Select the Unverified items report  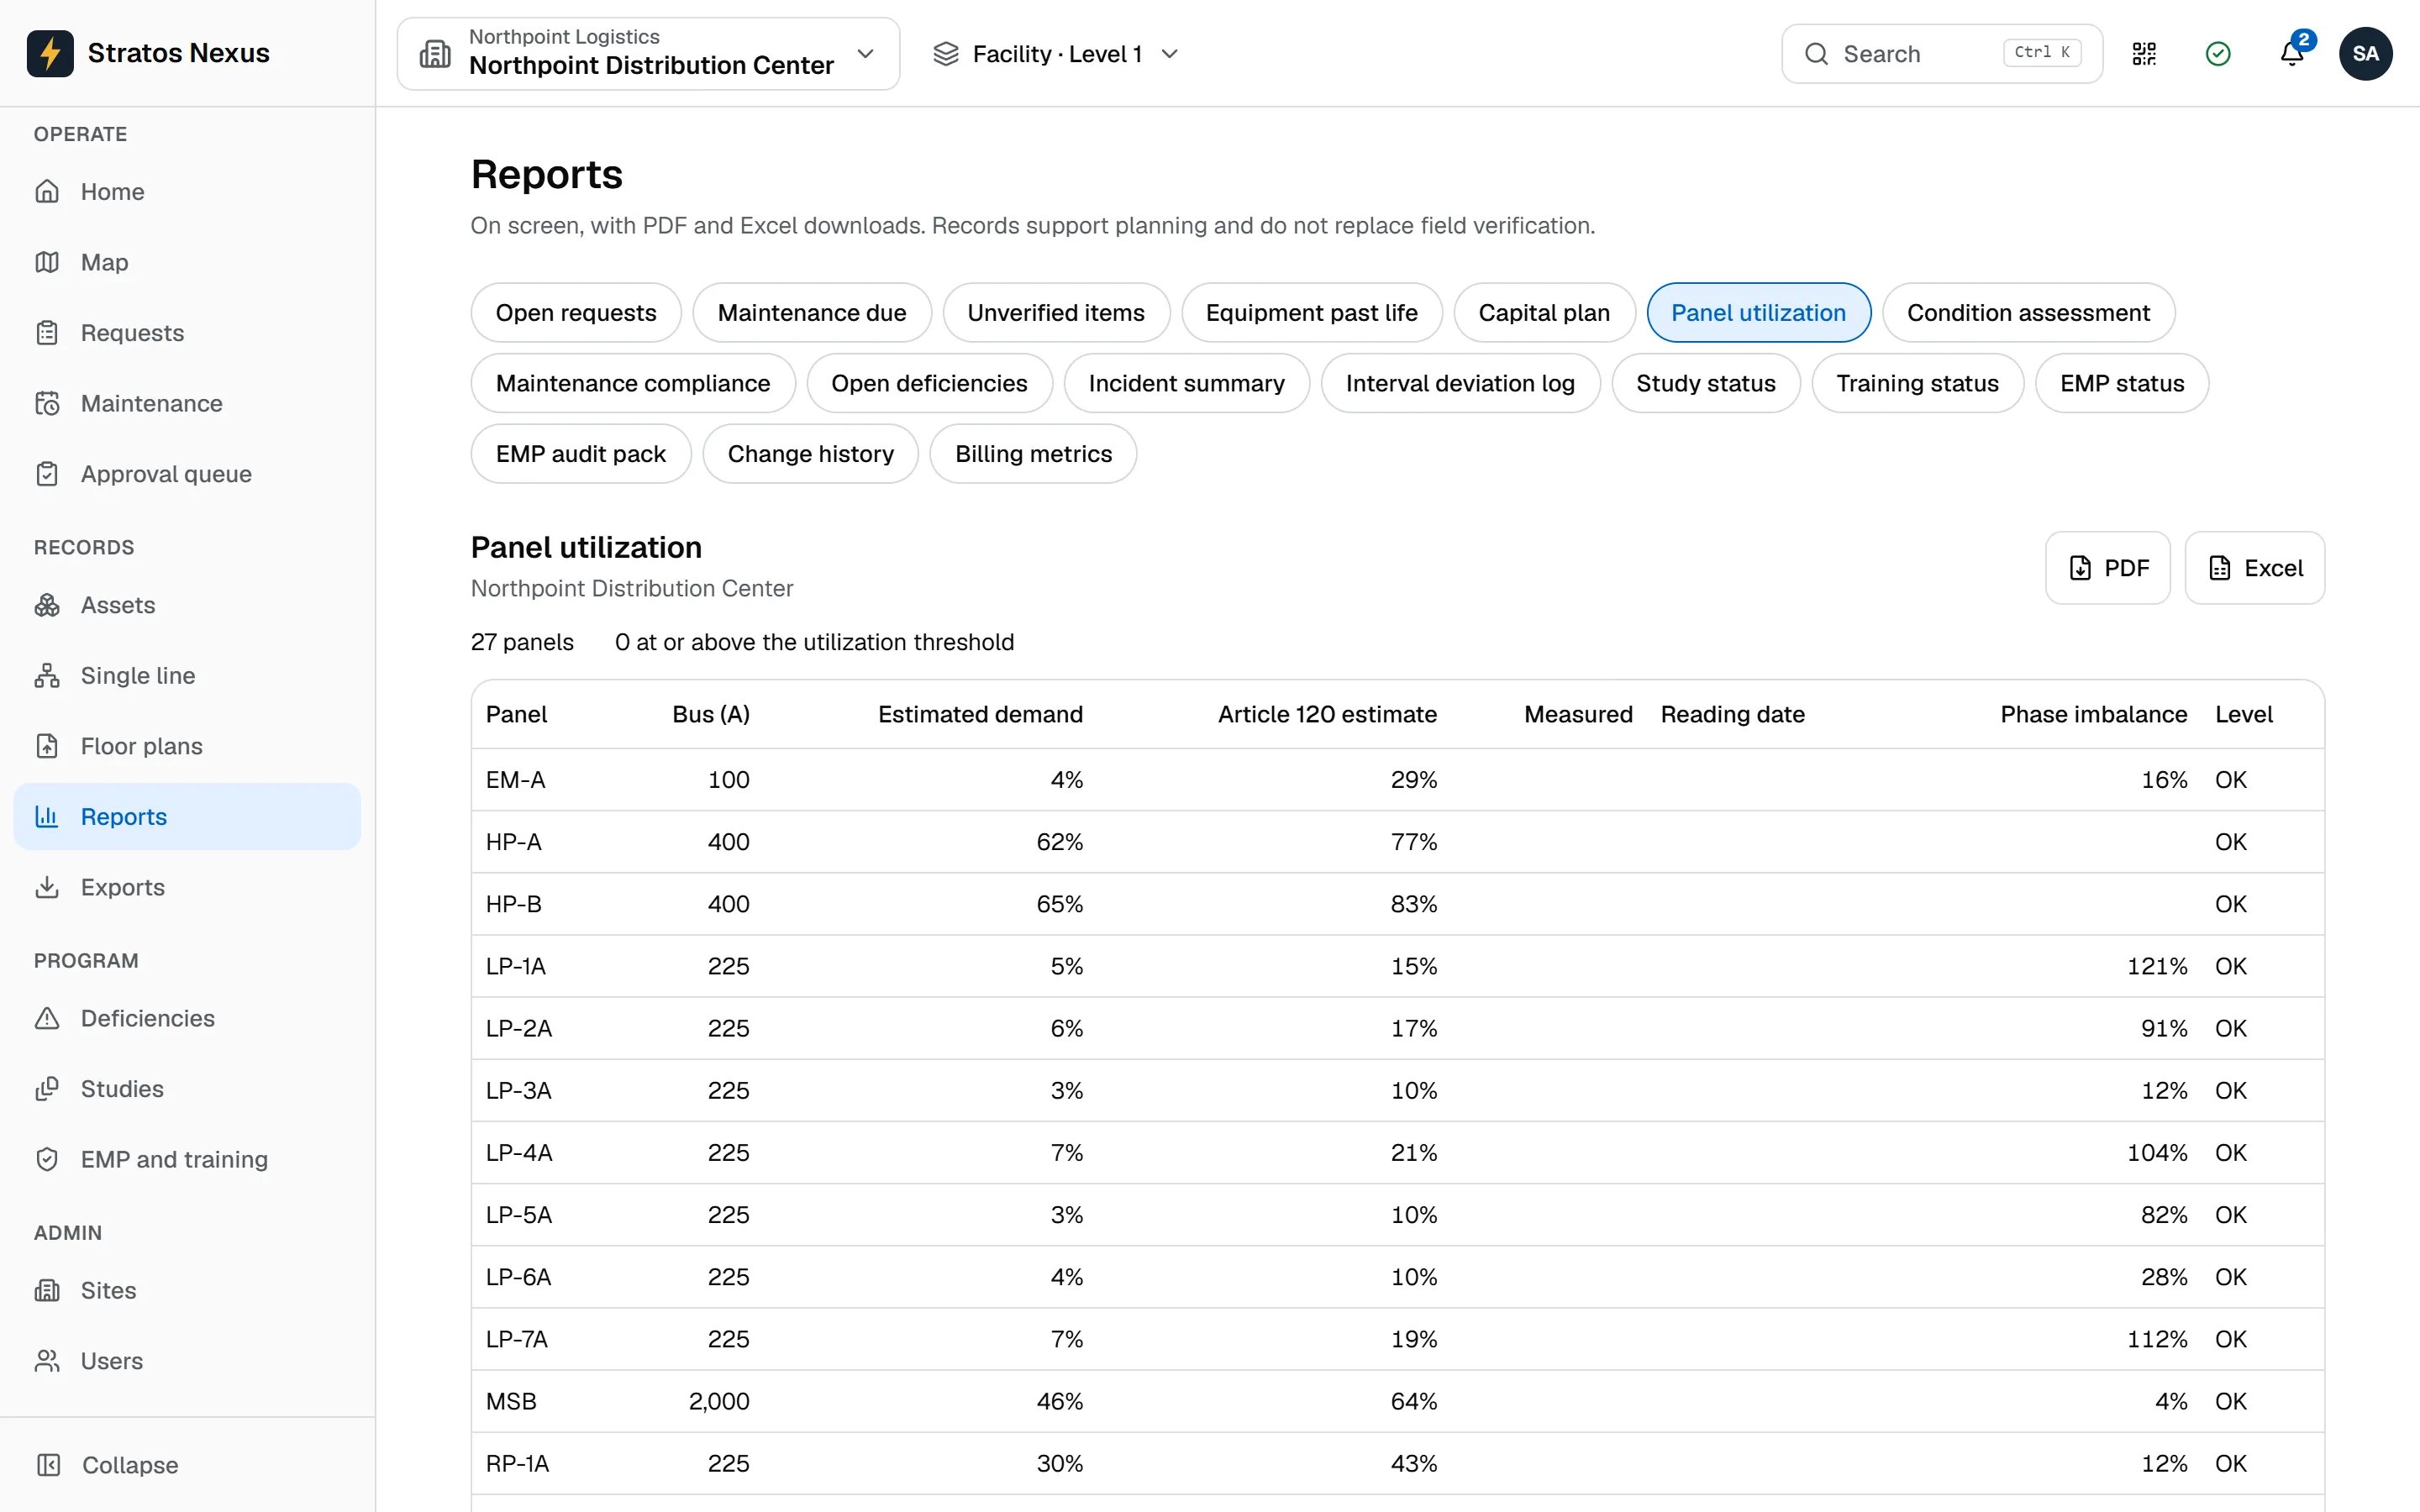click(1056, 313)
